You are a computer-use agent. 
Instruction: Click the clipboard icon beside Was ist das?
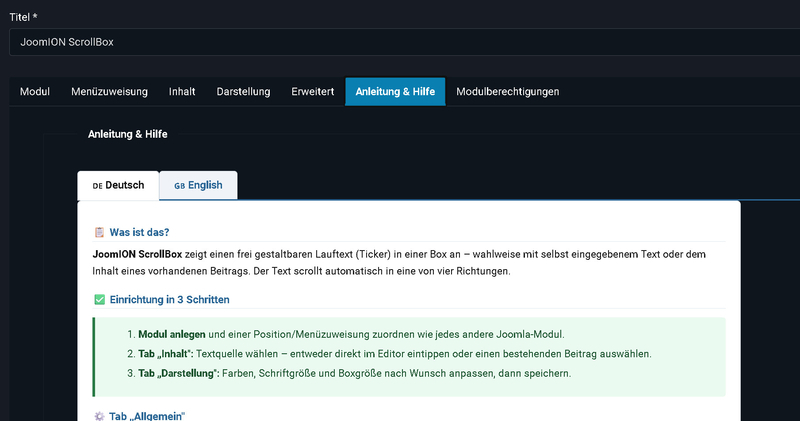click(x=99, y=232)
